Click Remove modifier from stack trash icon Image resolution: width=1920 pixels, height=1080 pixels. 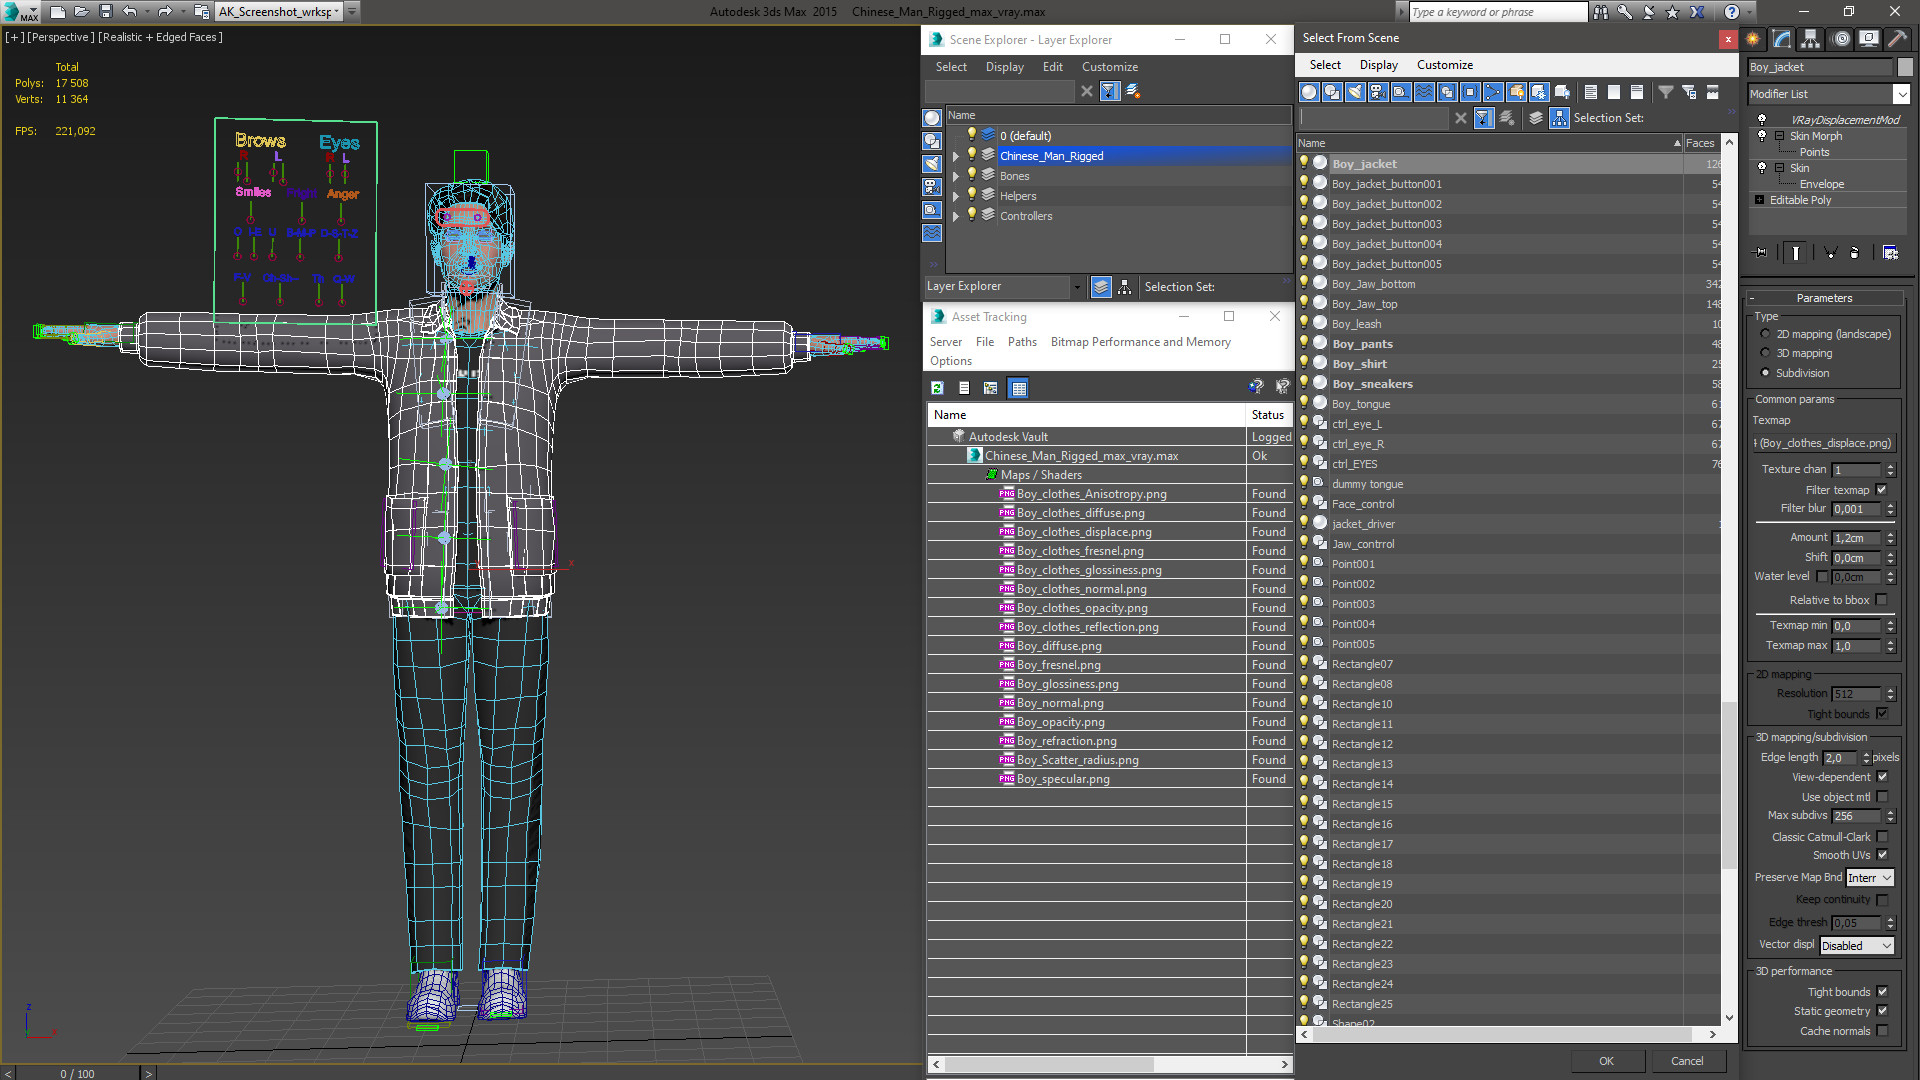point(1854,253)
